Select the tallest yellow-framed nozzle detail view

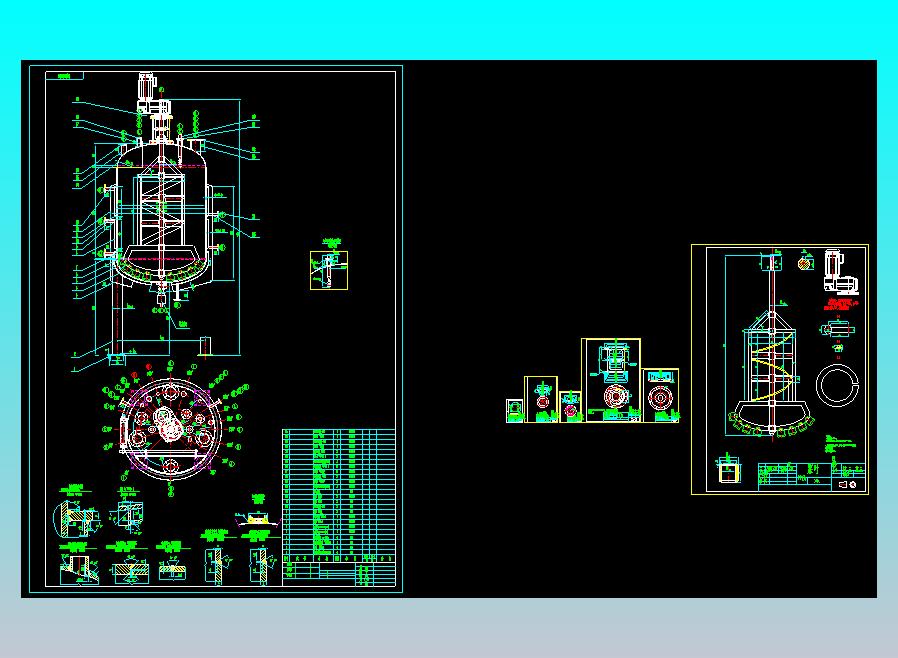coord(611,380)
